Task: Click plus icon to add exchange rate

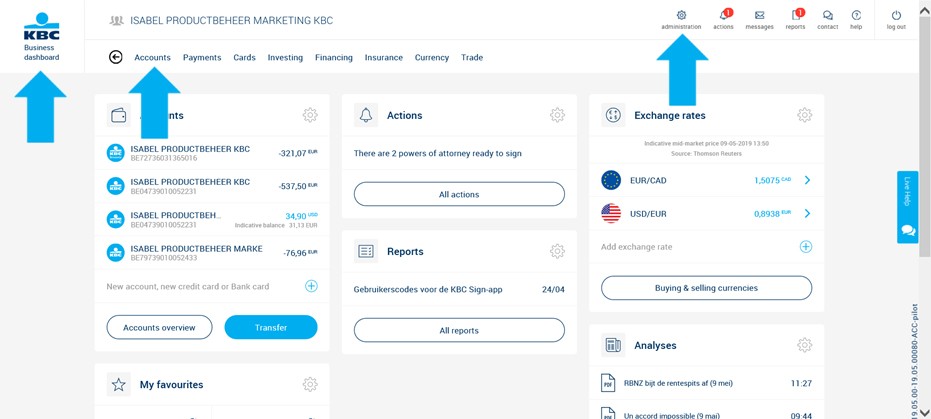Action: click(x=806, y=247)
